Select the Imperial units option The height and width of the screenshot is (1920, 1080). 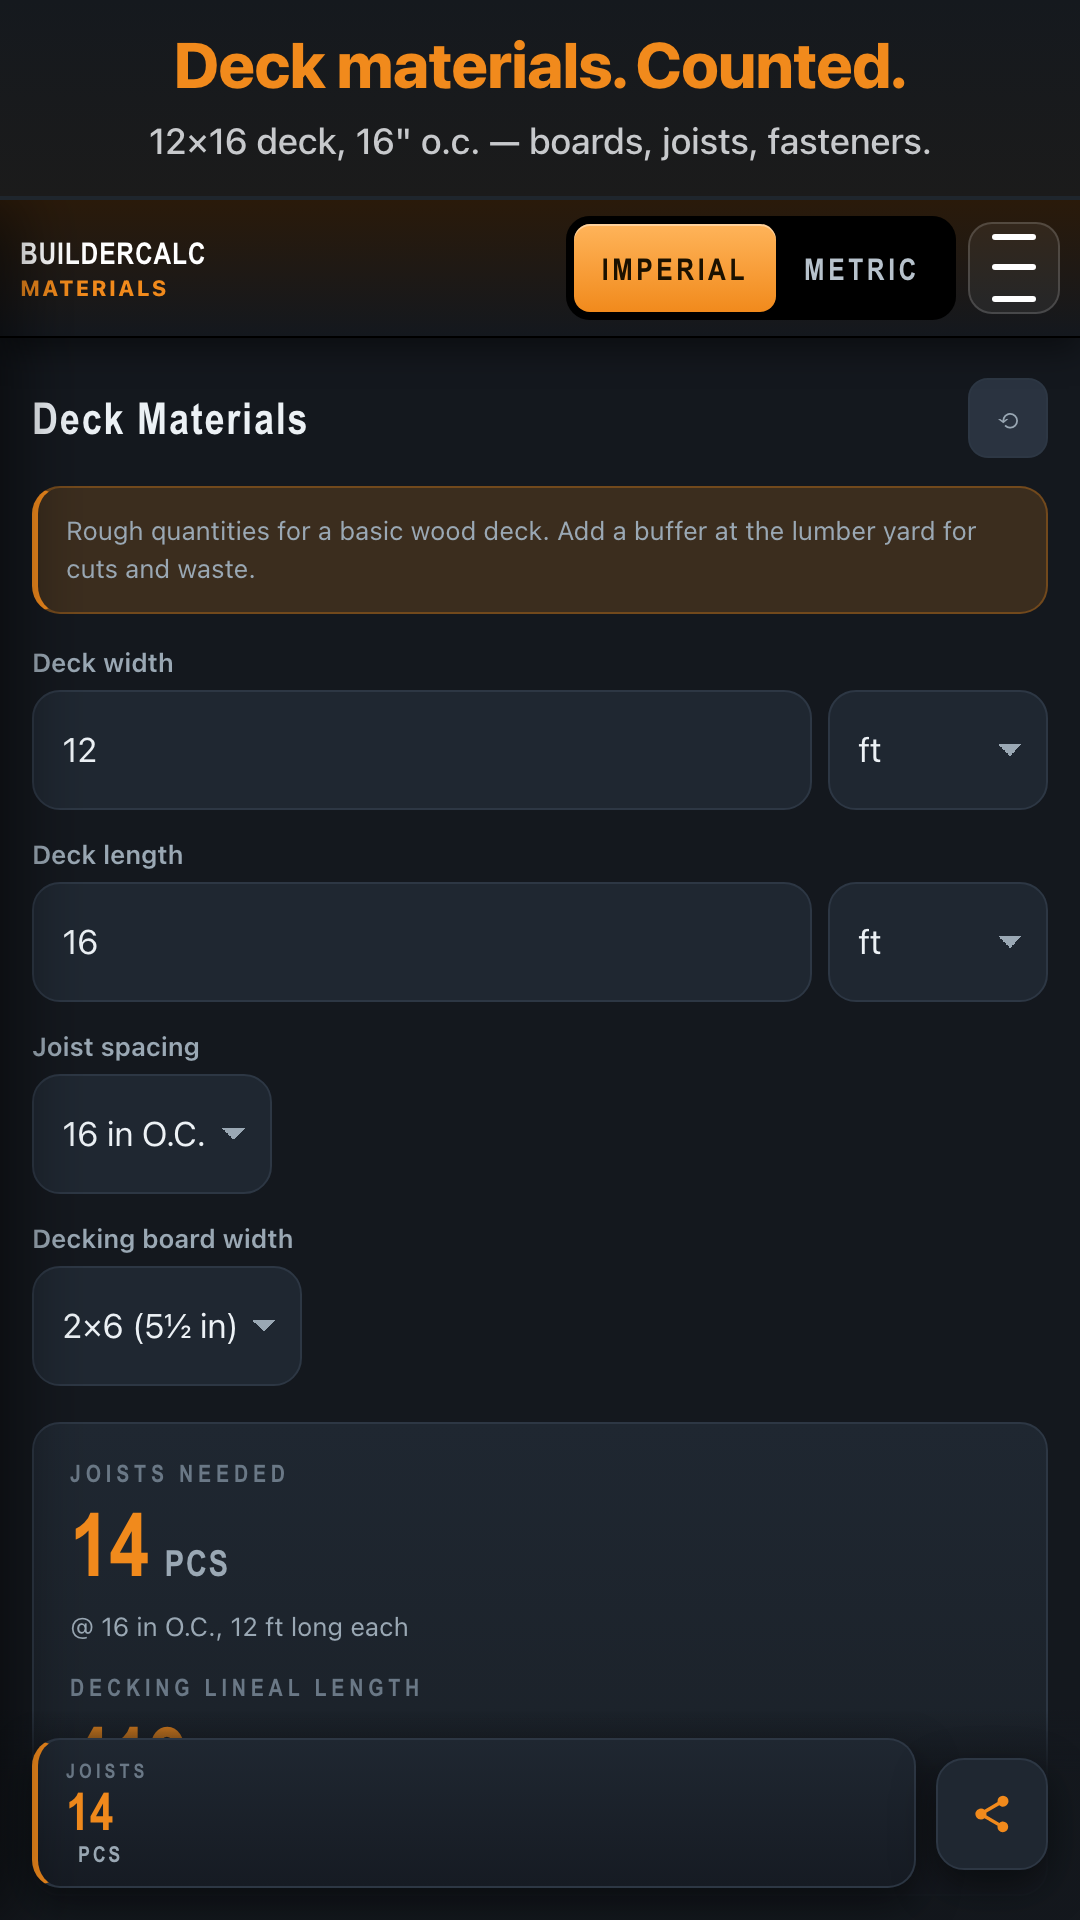tap(674, 268)
